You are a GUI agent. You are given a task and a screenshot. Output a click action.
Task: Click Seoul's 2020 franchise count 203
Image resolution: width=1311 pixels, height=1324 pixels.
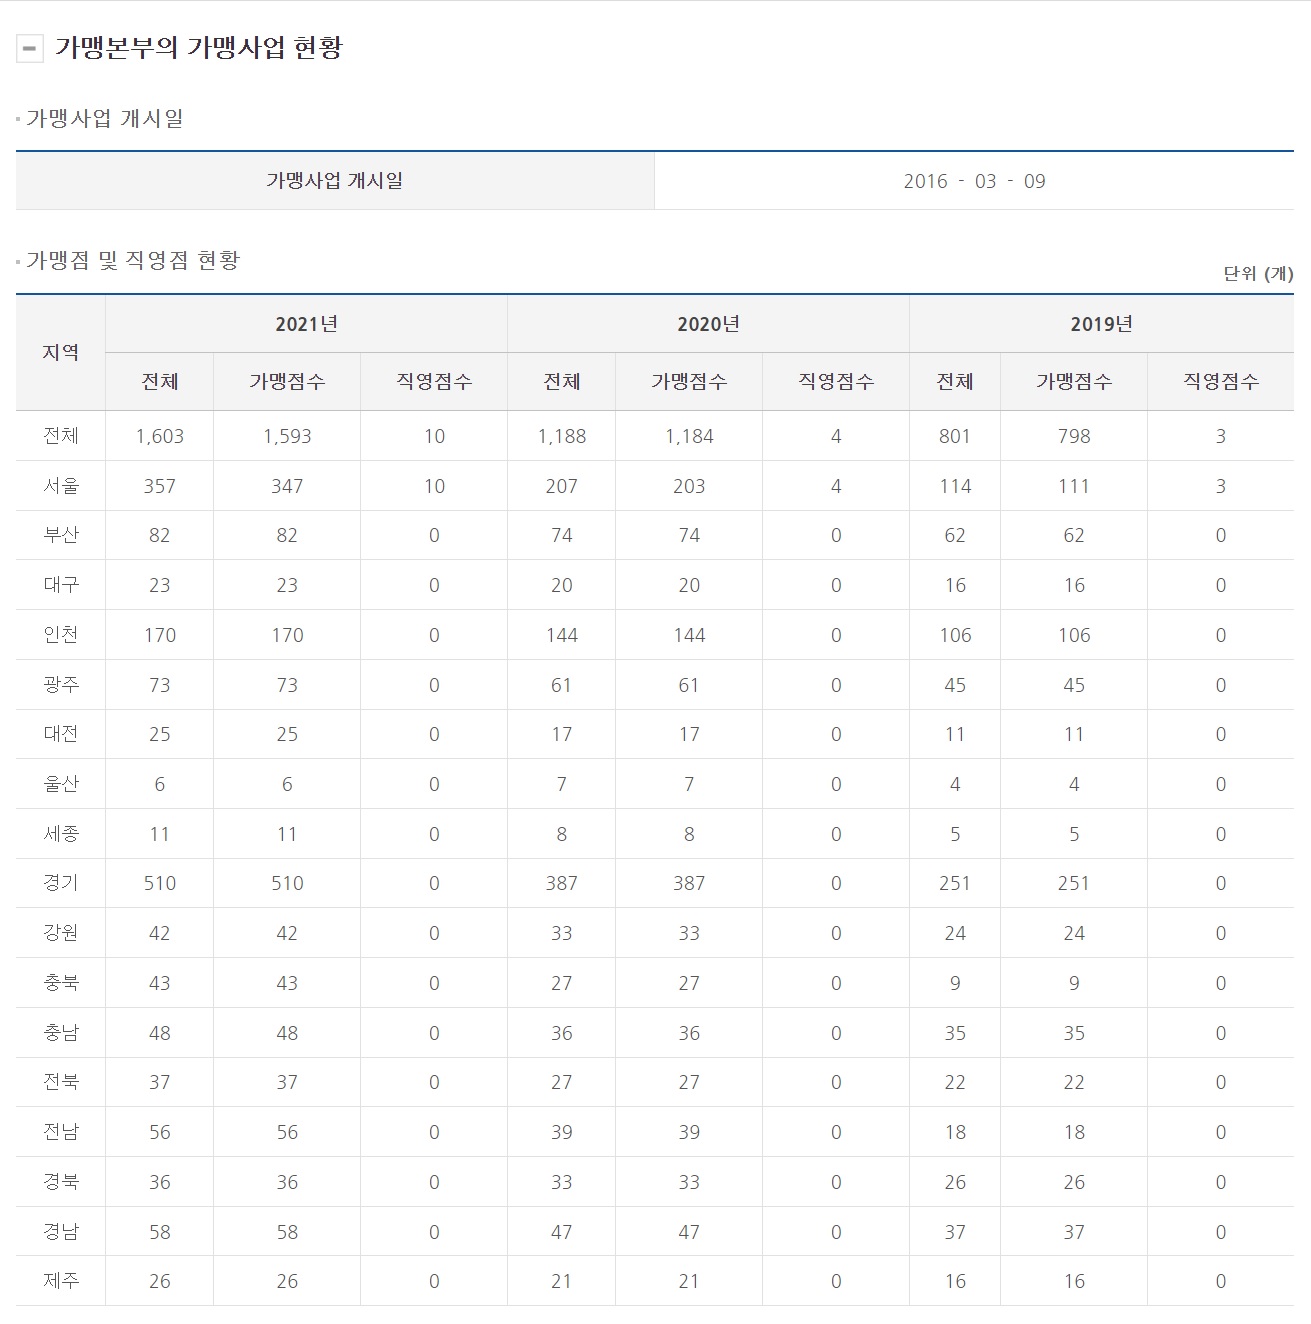[x=689, y=486]
